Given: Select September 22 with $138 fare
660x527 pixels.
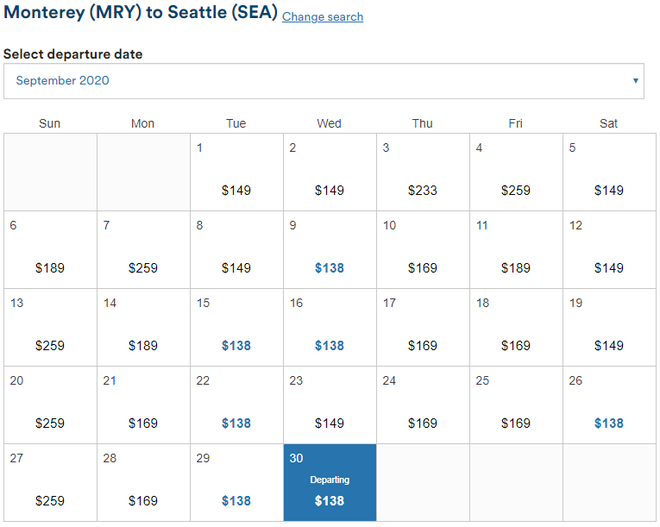Looking at the screenshot, I should tap(236, 405).
